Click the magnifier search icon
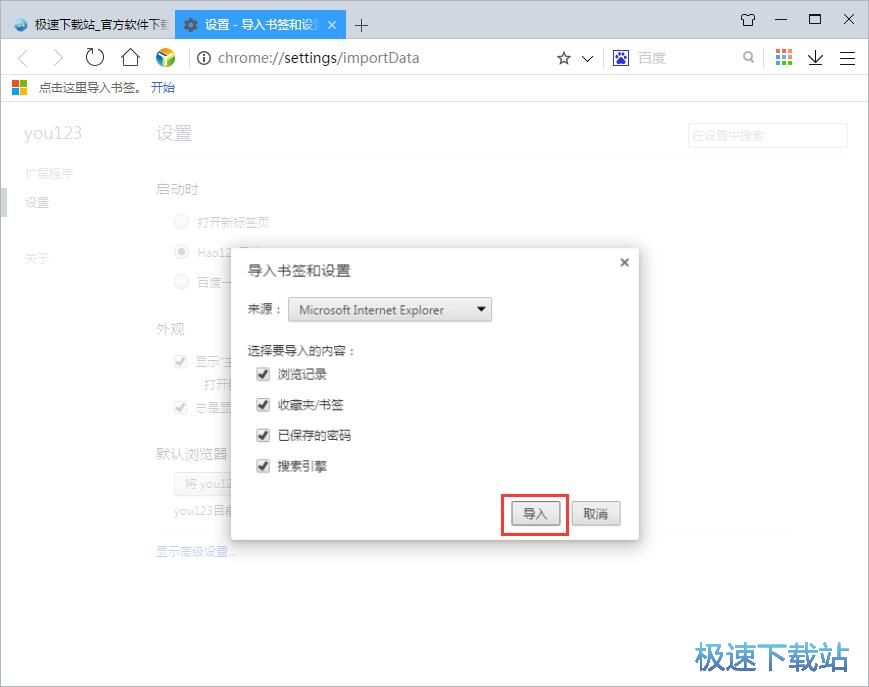This screenshot has width=869, height=687. (748, 57)
